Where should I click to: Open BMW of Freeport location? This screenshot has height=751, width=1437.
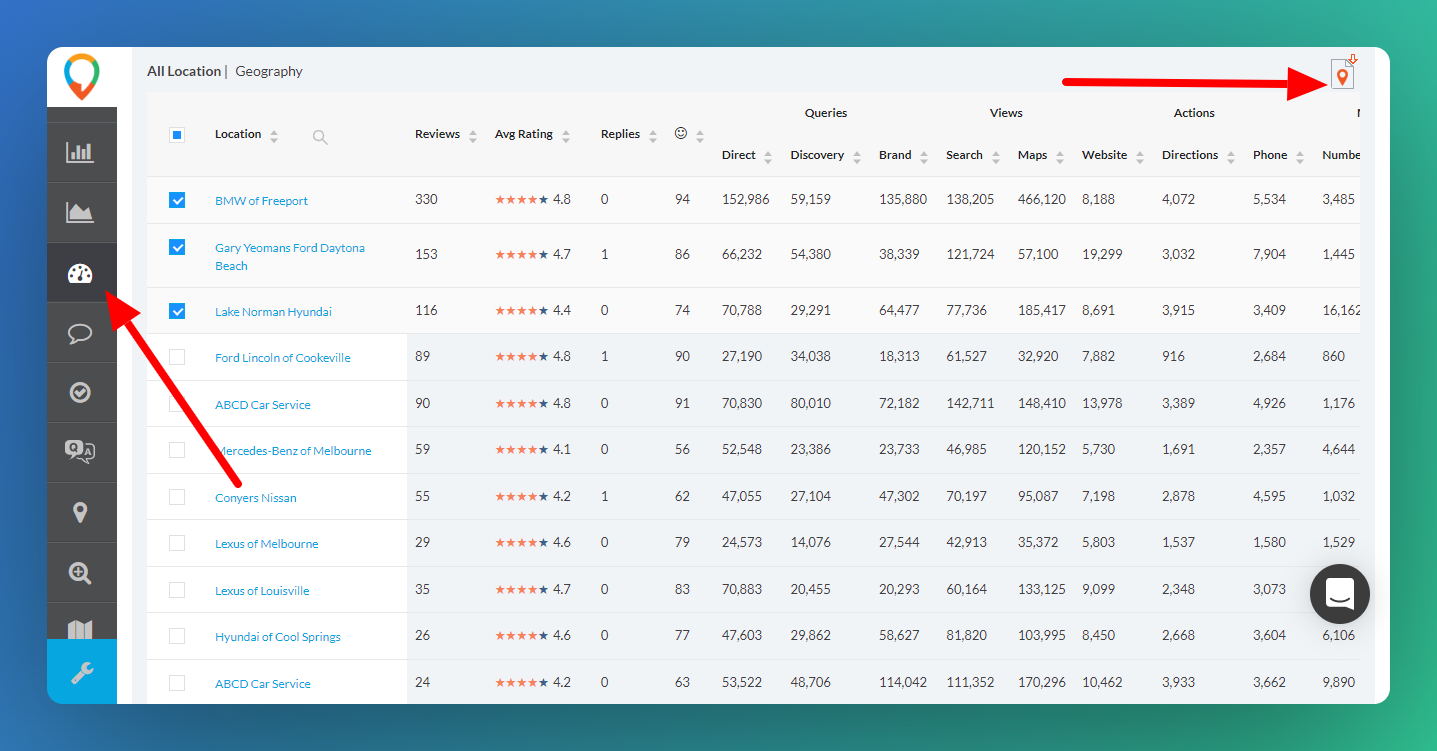coord(261,201)
